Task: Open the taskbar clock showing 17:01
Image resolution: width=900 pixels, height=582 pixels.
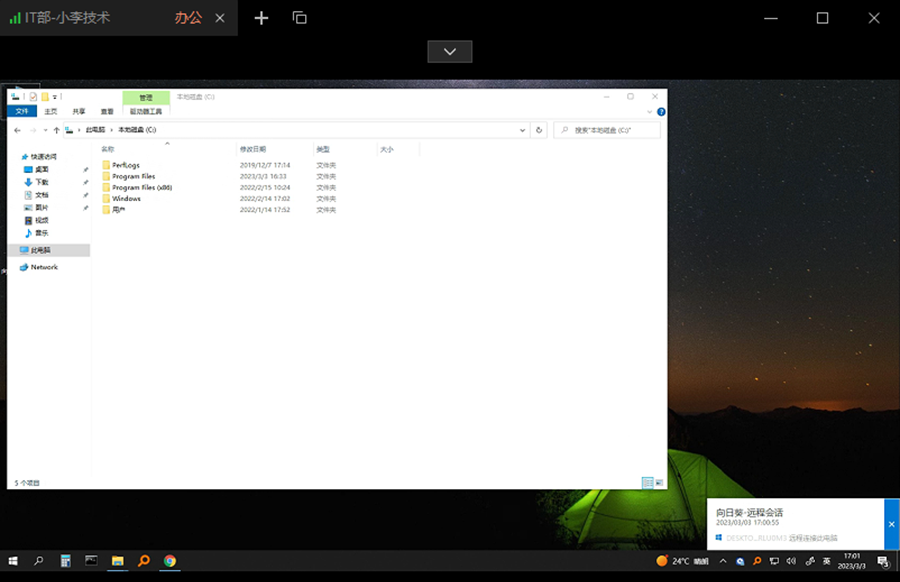Action: [852, 561]
